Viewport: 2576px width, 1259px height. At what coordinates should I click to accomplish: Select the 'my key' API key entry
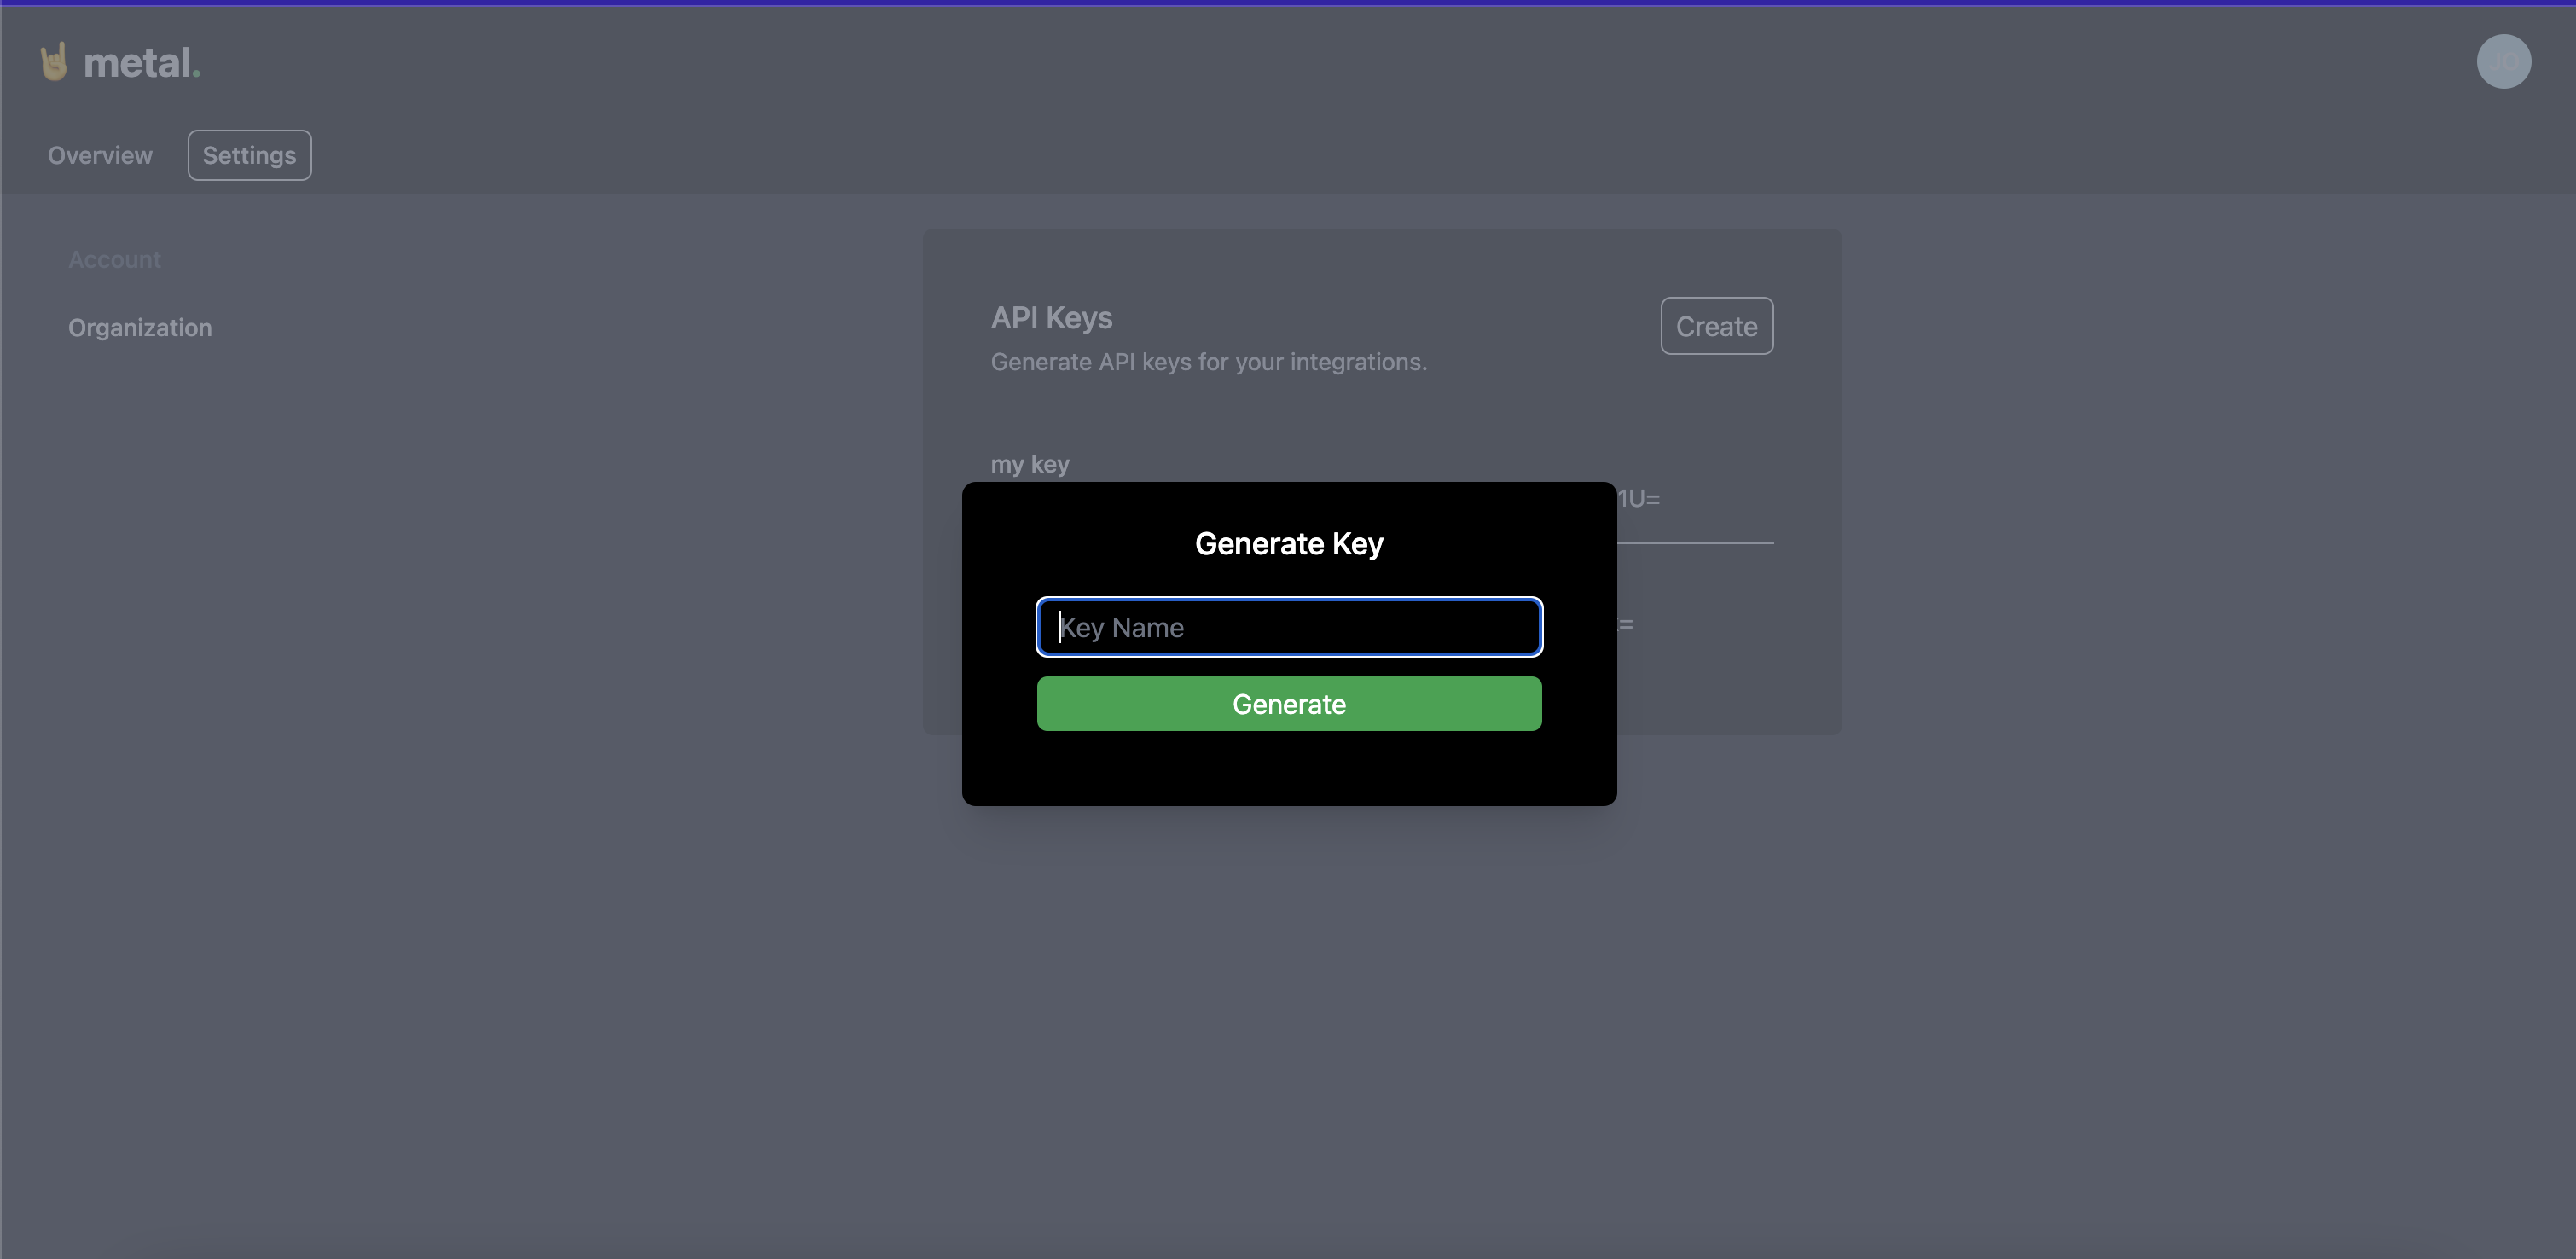point(1029,463)
